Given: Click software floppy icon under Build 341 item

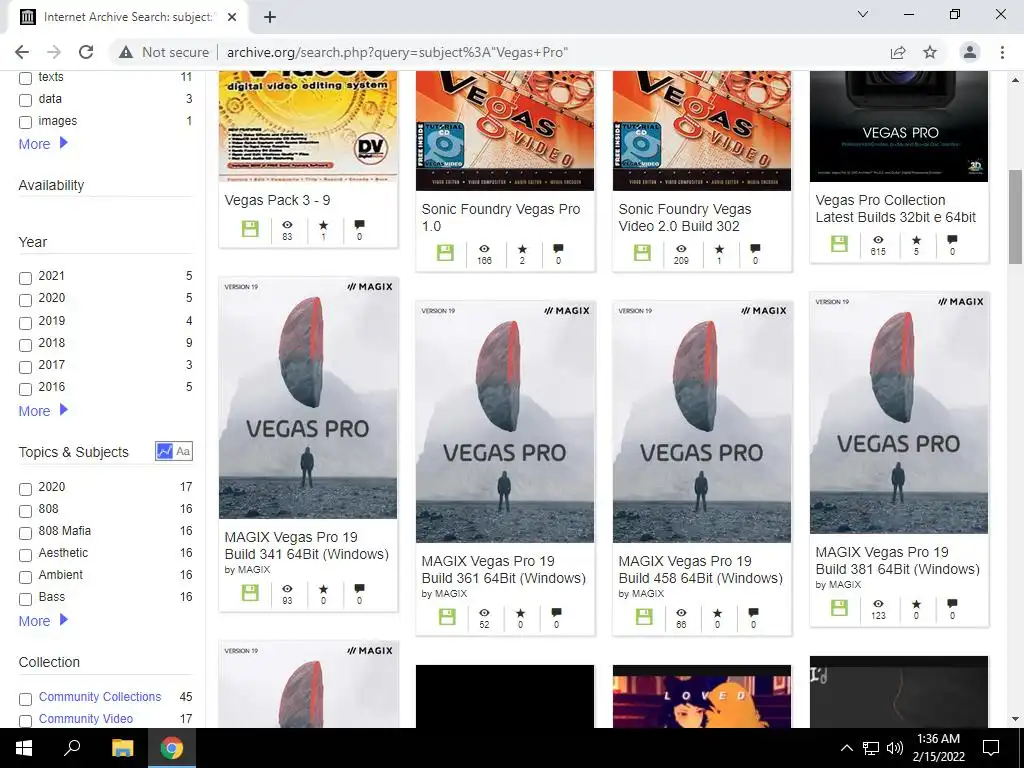Looking at the screenshot, I should [250, 592].
